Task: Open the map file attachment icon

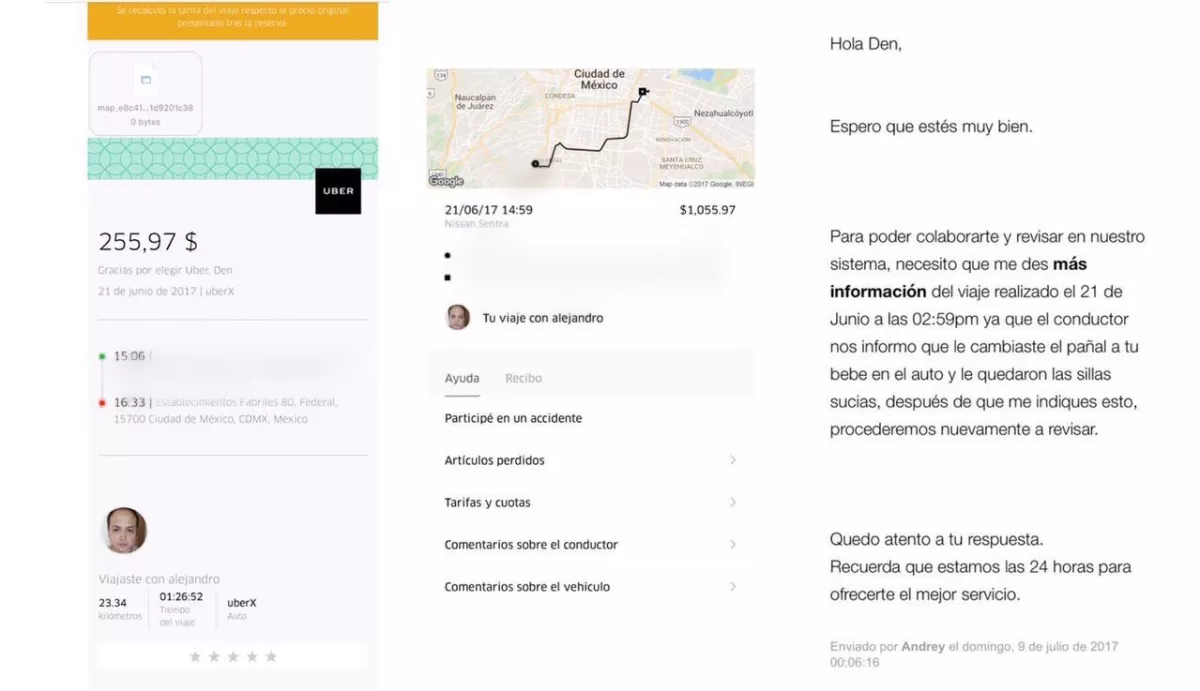Action: [145, 78]
